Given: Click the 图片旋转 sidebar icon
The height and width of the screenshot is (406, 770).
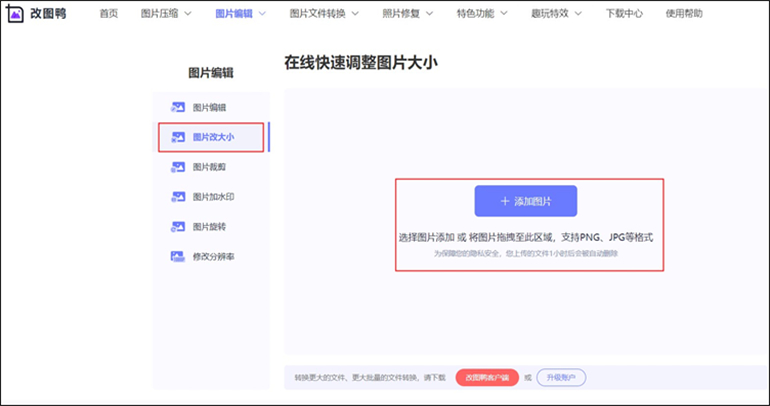Looking at the screenshot, I should pyautogui.click(x=178, y=227).
